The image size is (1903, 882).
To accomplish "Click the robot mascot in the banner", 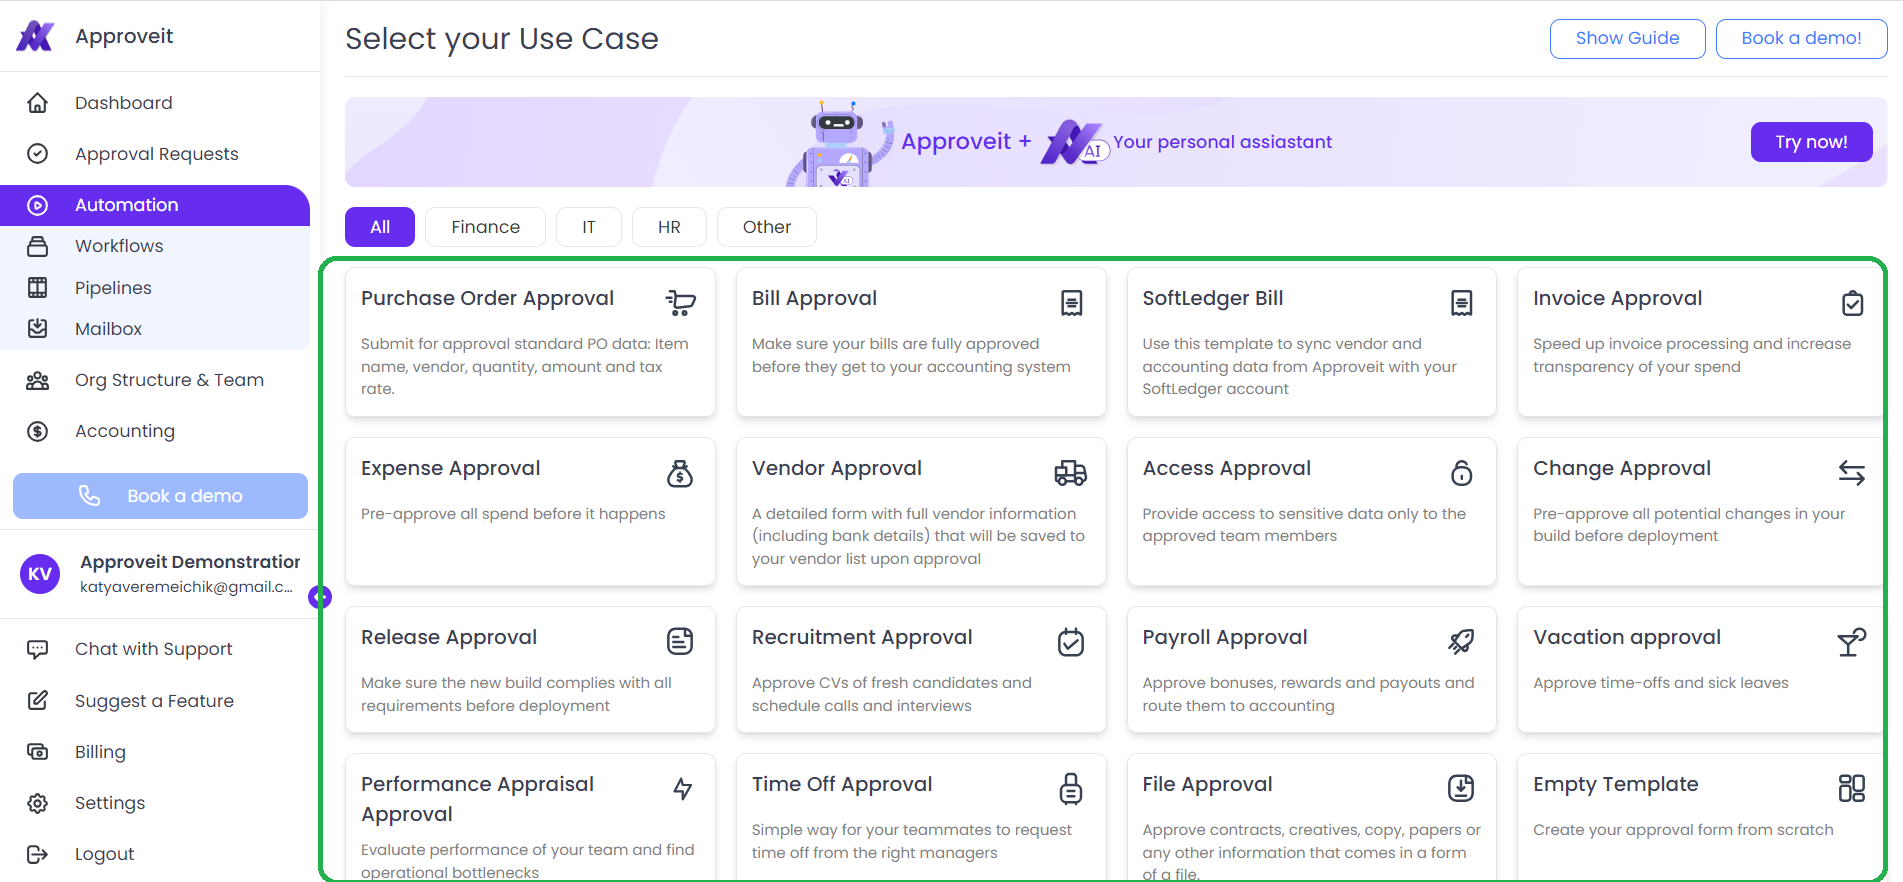I will [x=838, y=143].
